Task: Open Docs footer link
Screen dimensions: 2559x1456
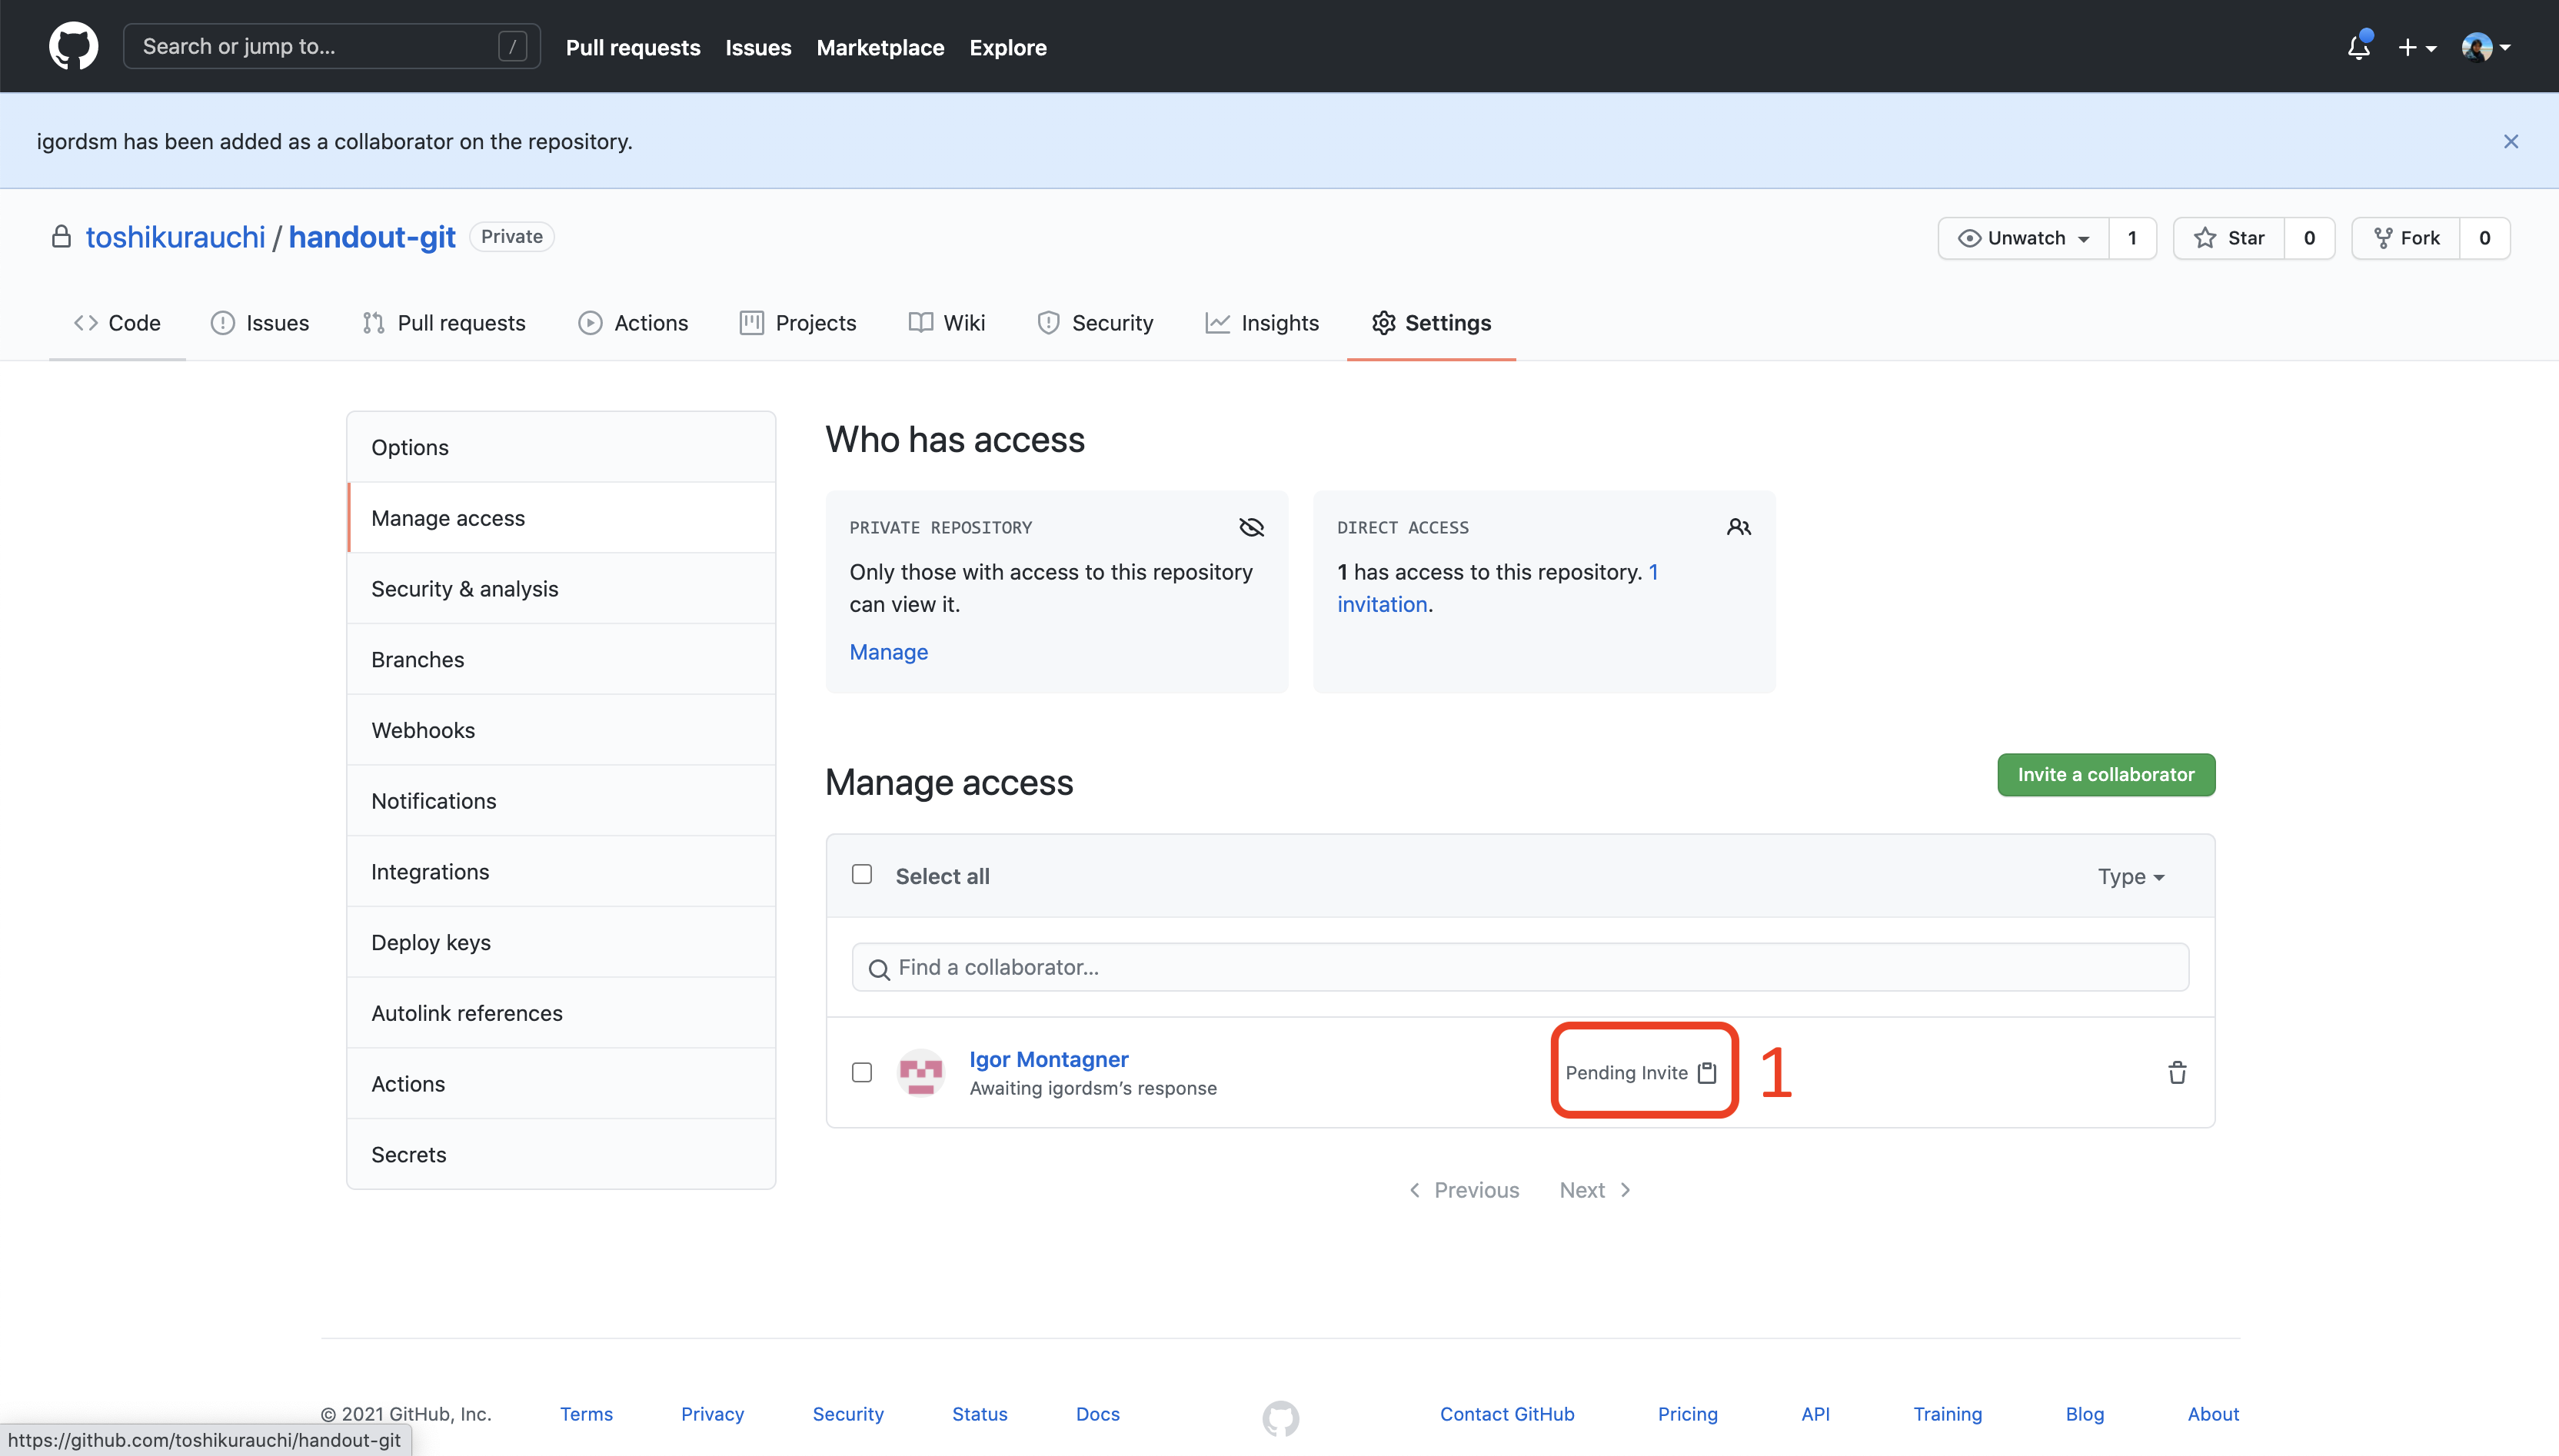Action: [x=1098, y=1414]
